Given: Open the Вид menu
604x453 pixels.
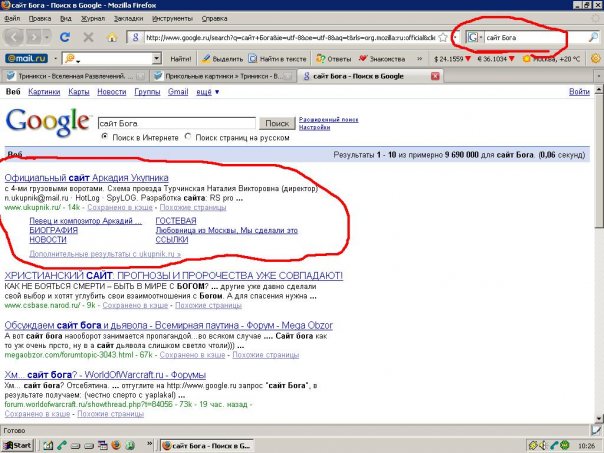Looking at the screenshot, I should (66, 18).
